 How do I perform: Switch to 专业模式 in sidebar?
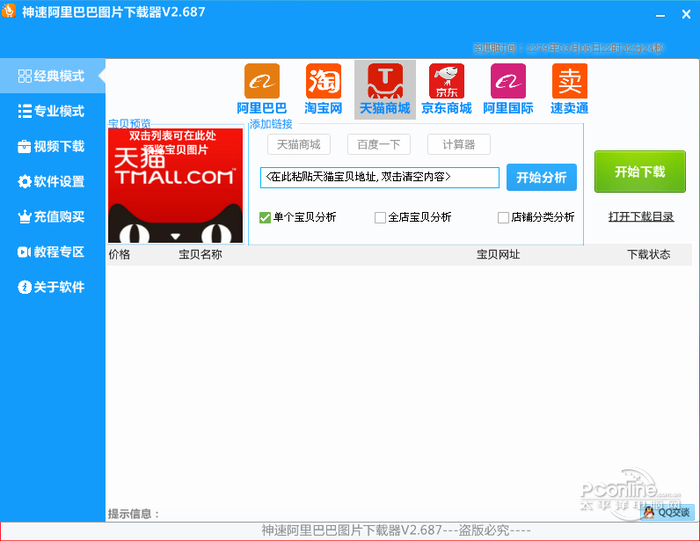point(52,111)
